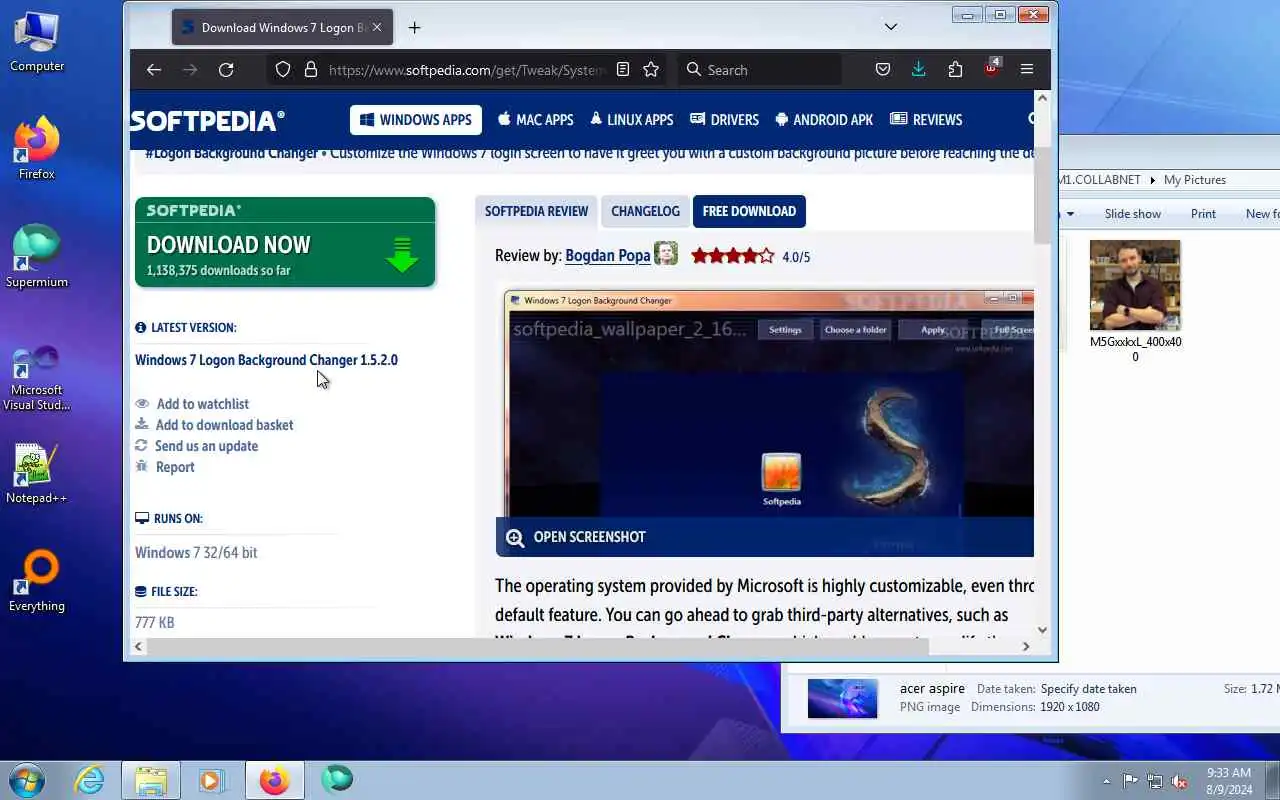Open tracking protection shield in address bar
The height and width of the screenshot is (800, 1280).
pos(283,70)
